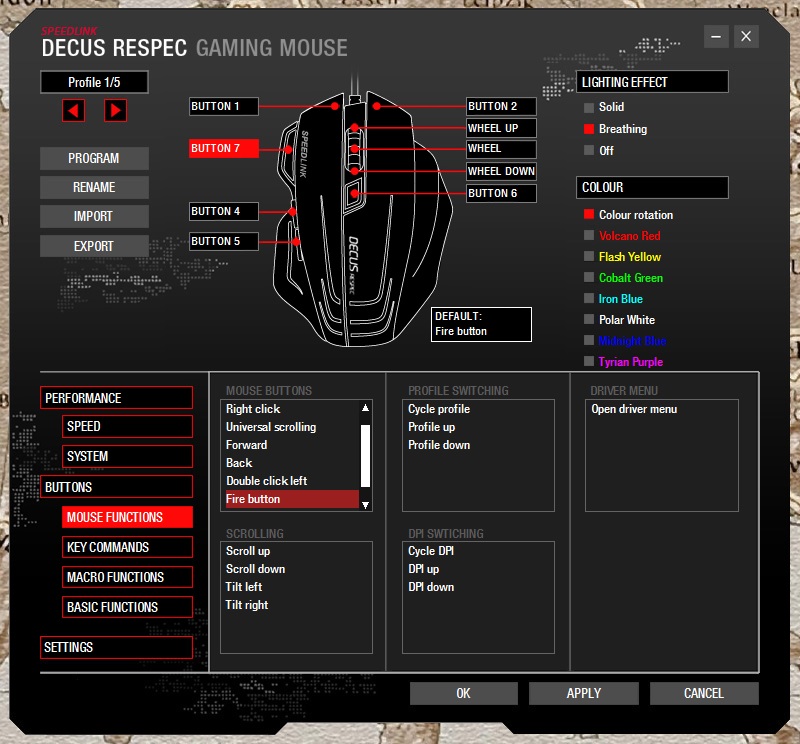Confirm changes with OK button

click(464, 693)
